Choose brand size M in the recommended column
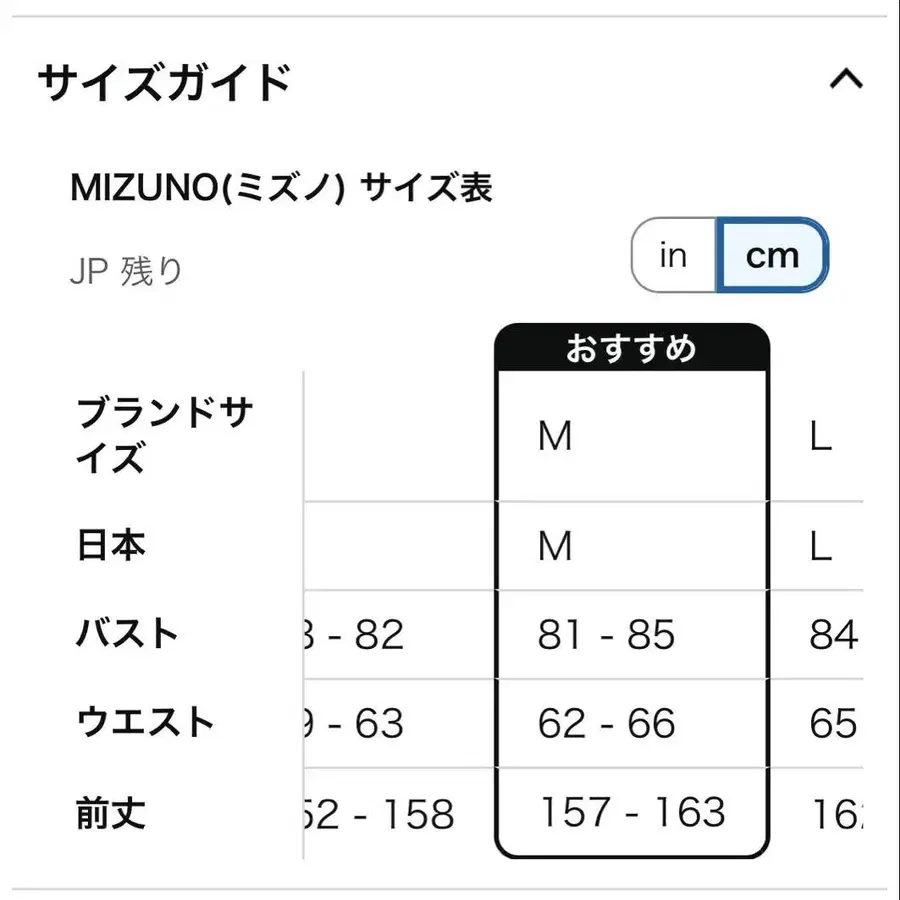 click(555, 437)
